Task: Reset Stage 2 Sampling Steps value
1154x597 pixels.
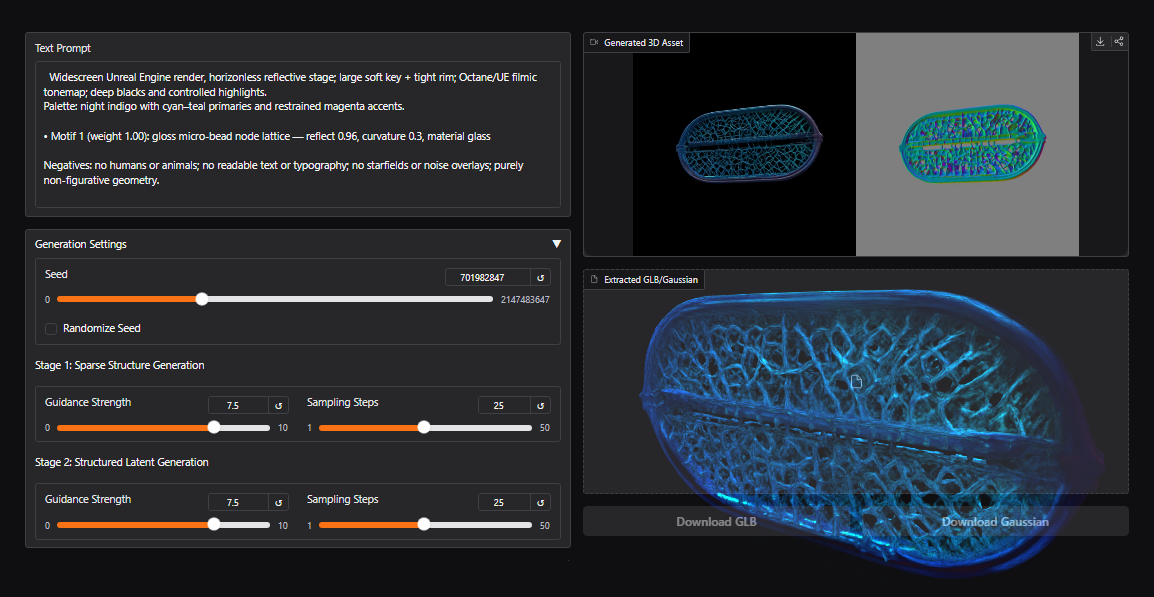Action: tap(541, 502)
